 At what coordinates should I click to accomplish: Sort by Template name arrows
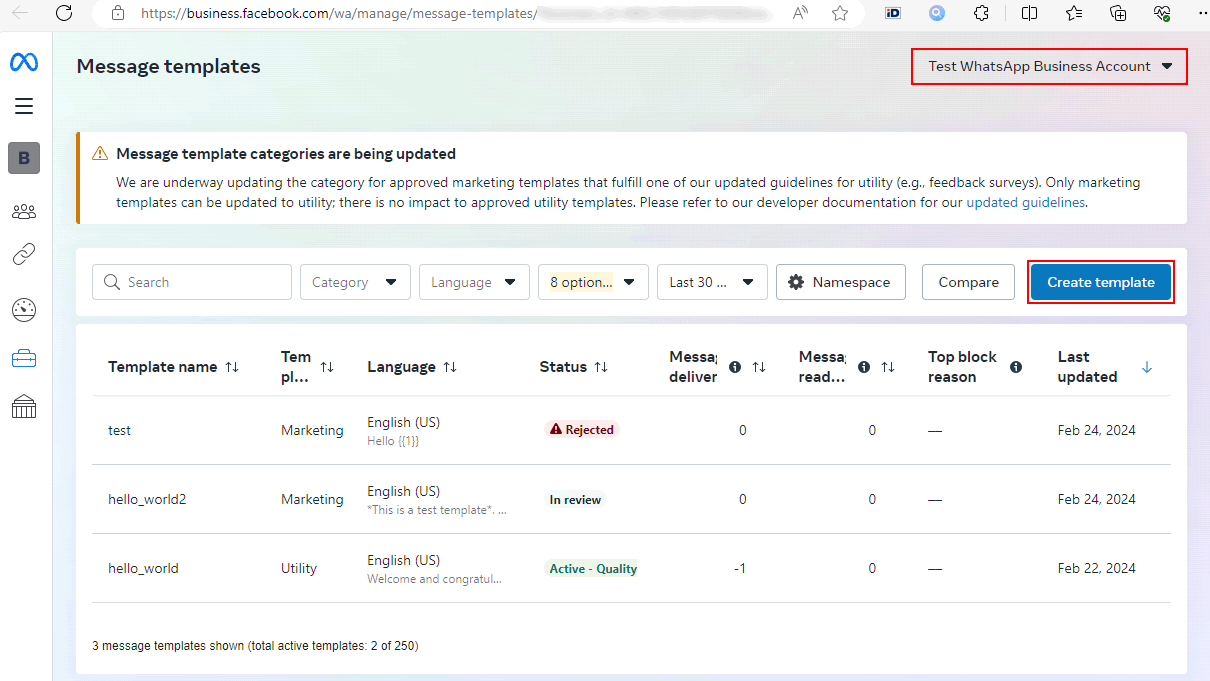[232, 367]
